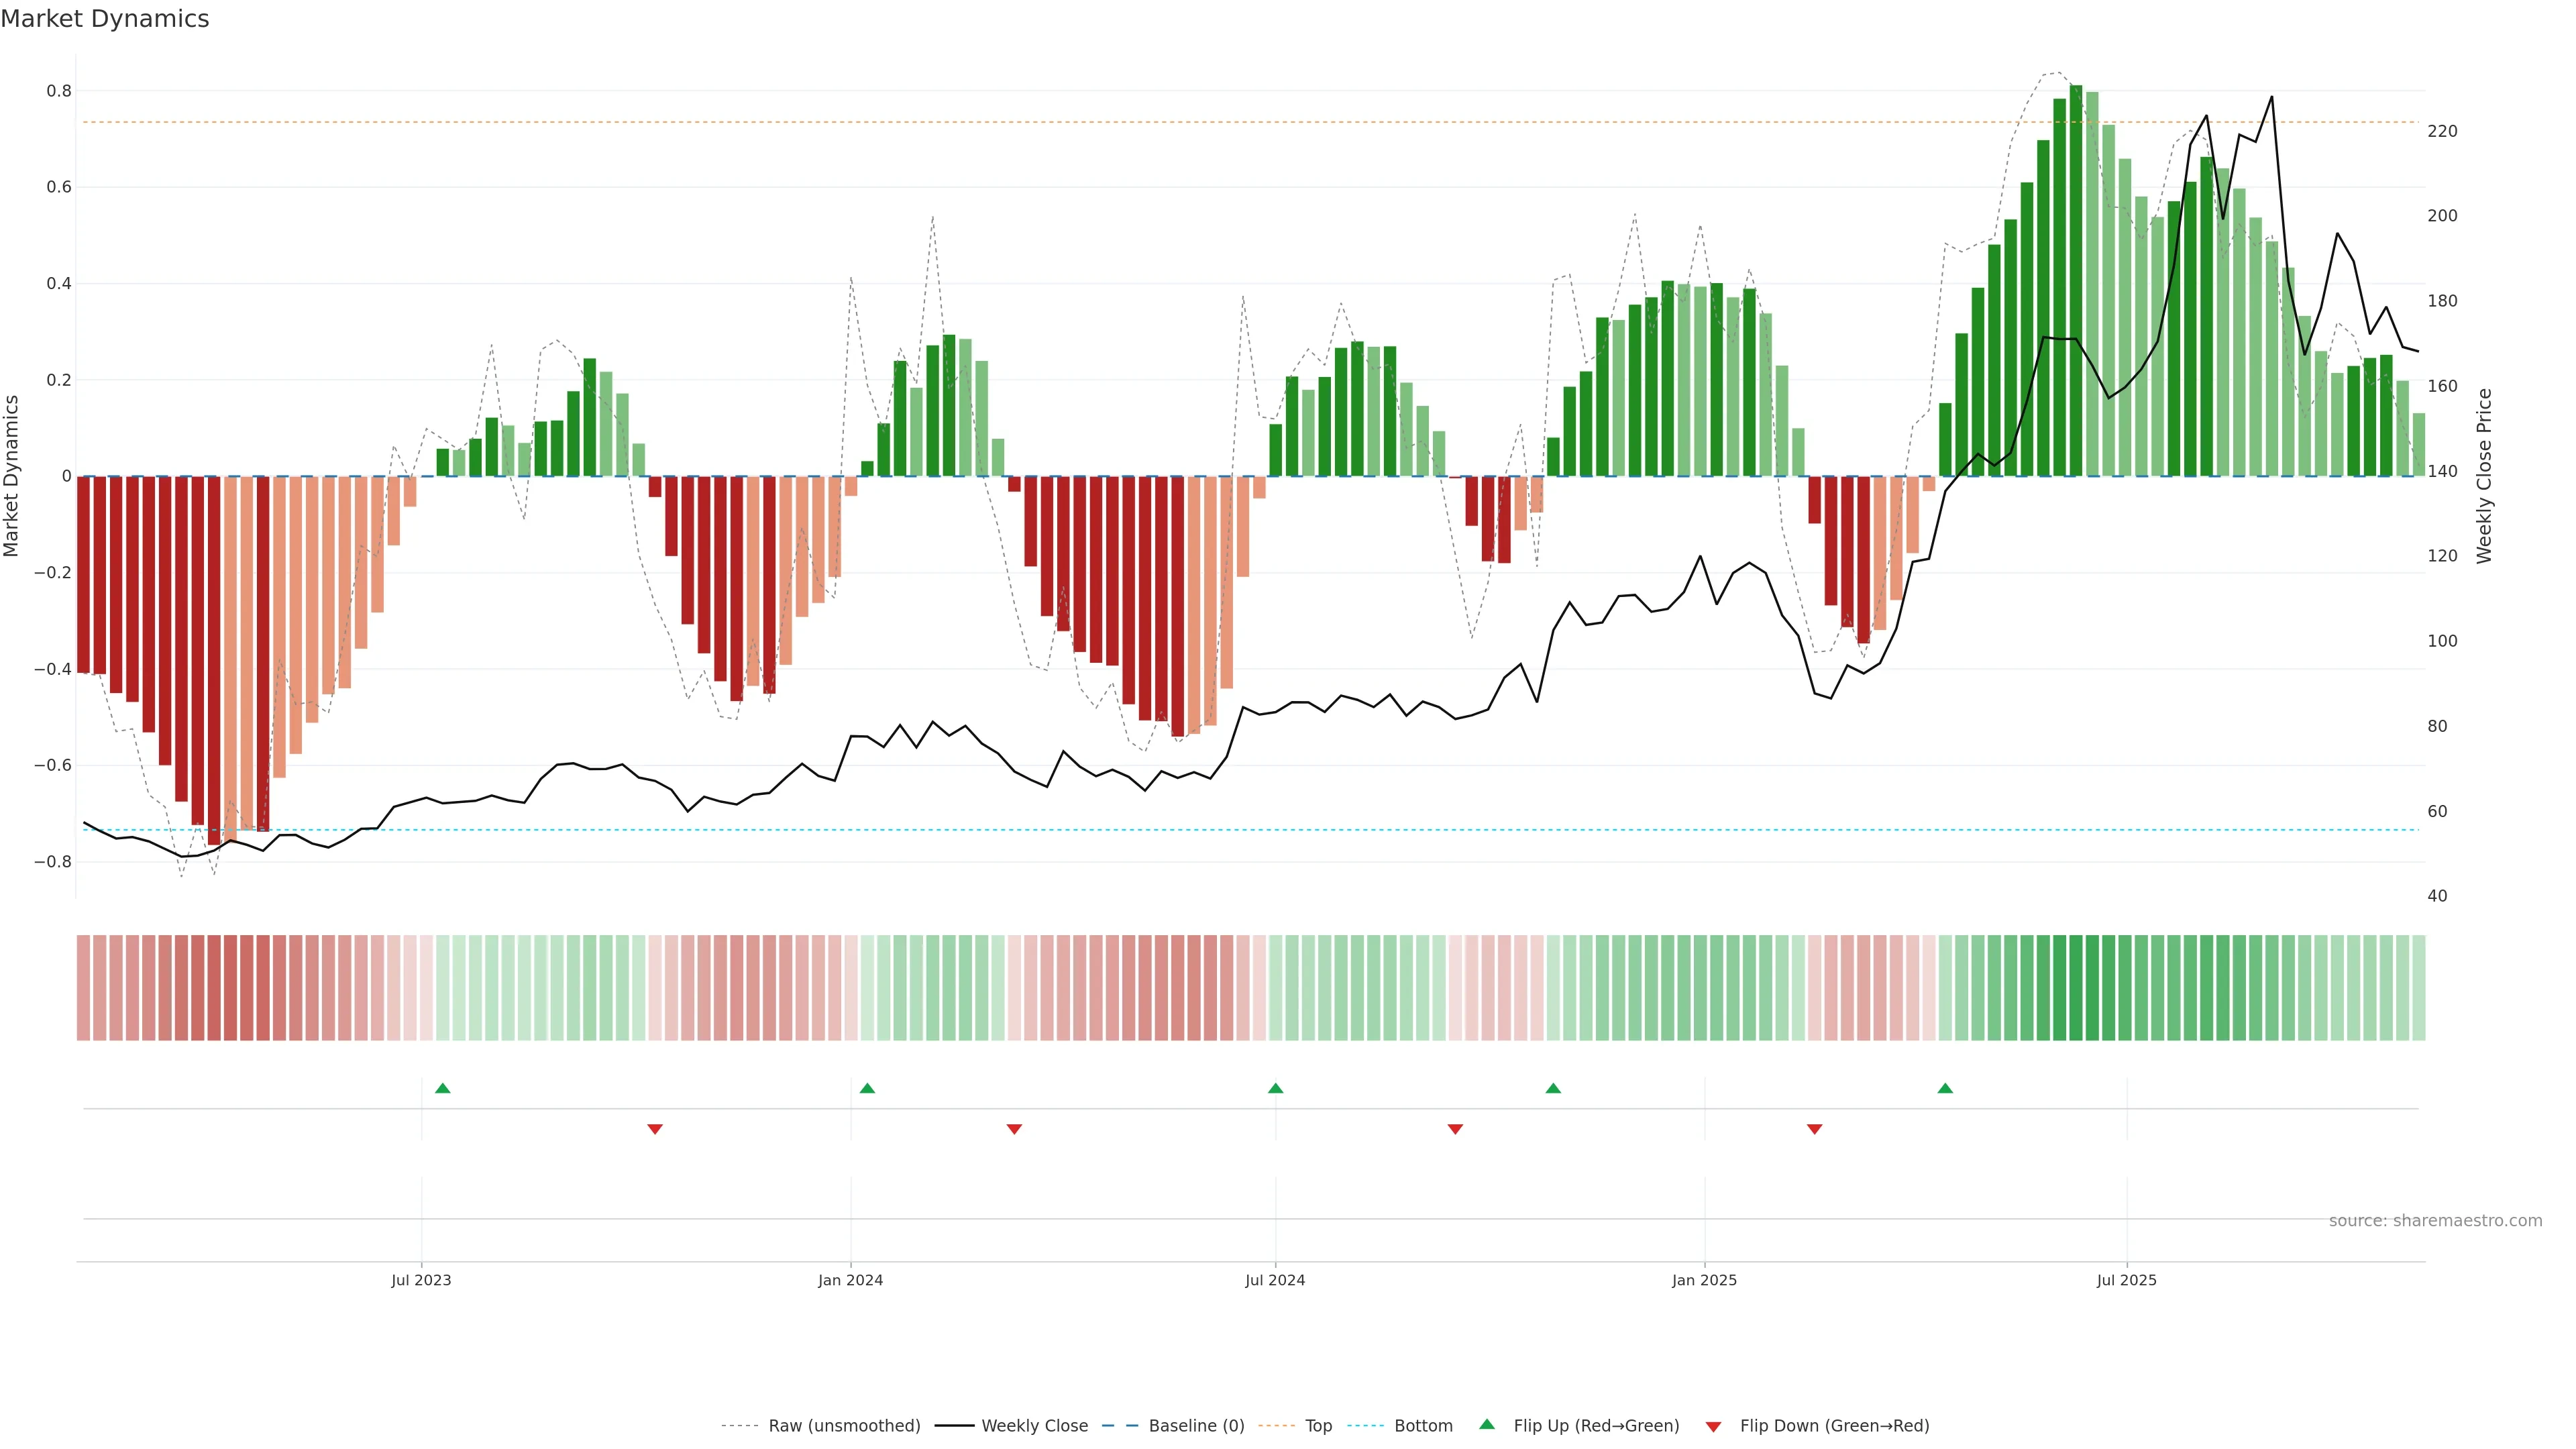Click the Flip Down triangle after Jan 2024
This screenshot has width=2576, height=1449.
[x=1014, y=1129]
